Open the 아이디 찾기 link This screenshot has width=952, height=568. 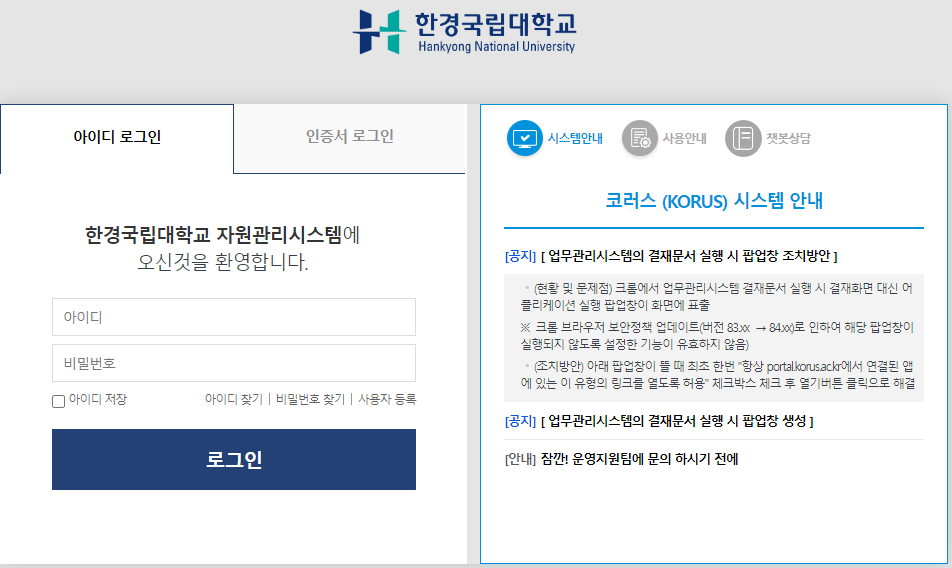click(233, 399)
